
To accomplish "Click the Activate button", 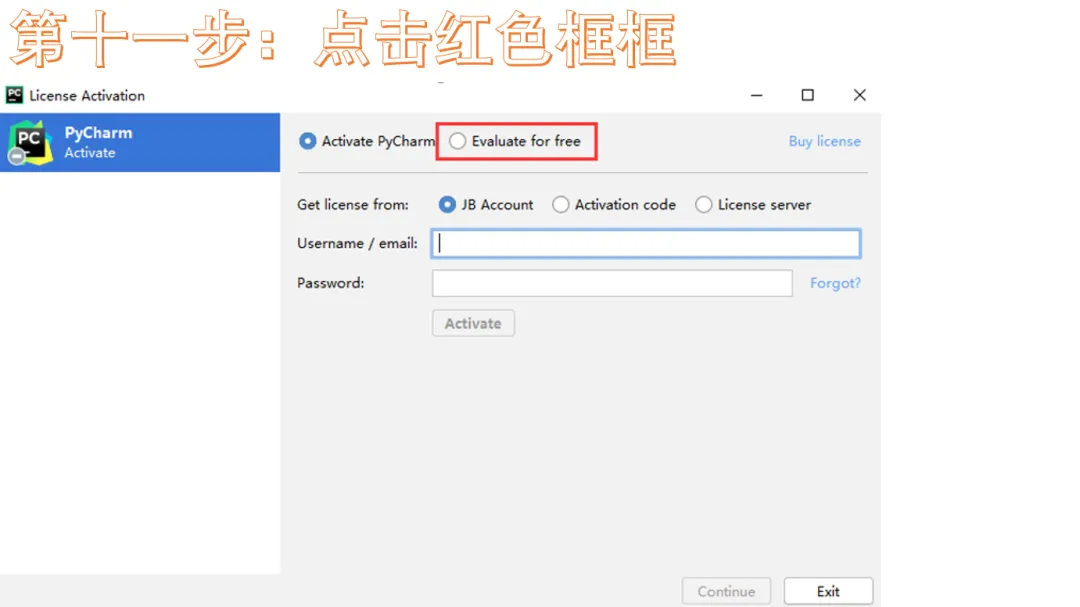I will [473, 323].
